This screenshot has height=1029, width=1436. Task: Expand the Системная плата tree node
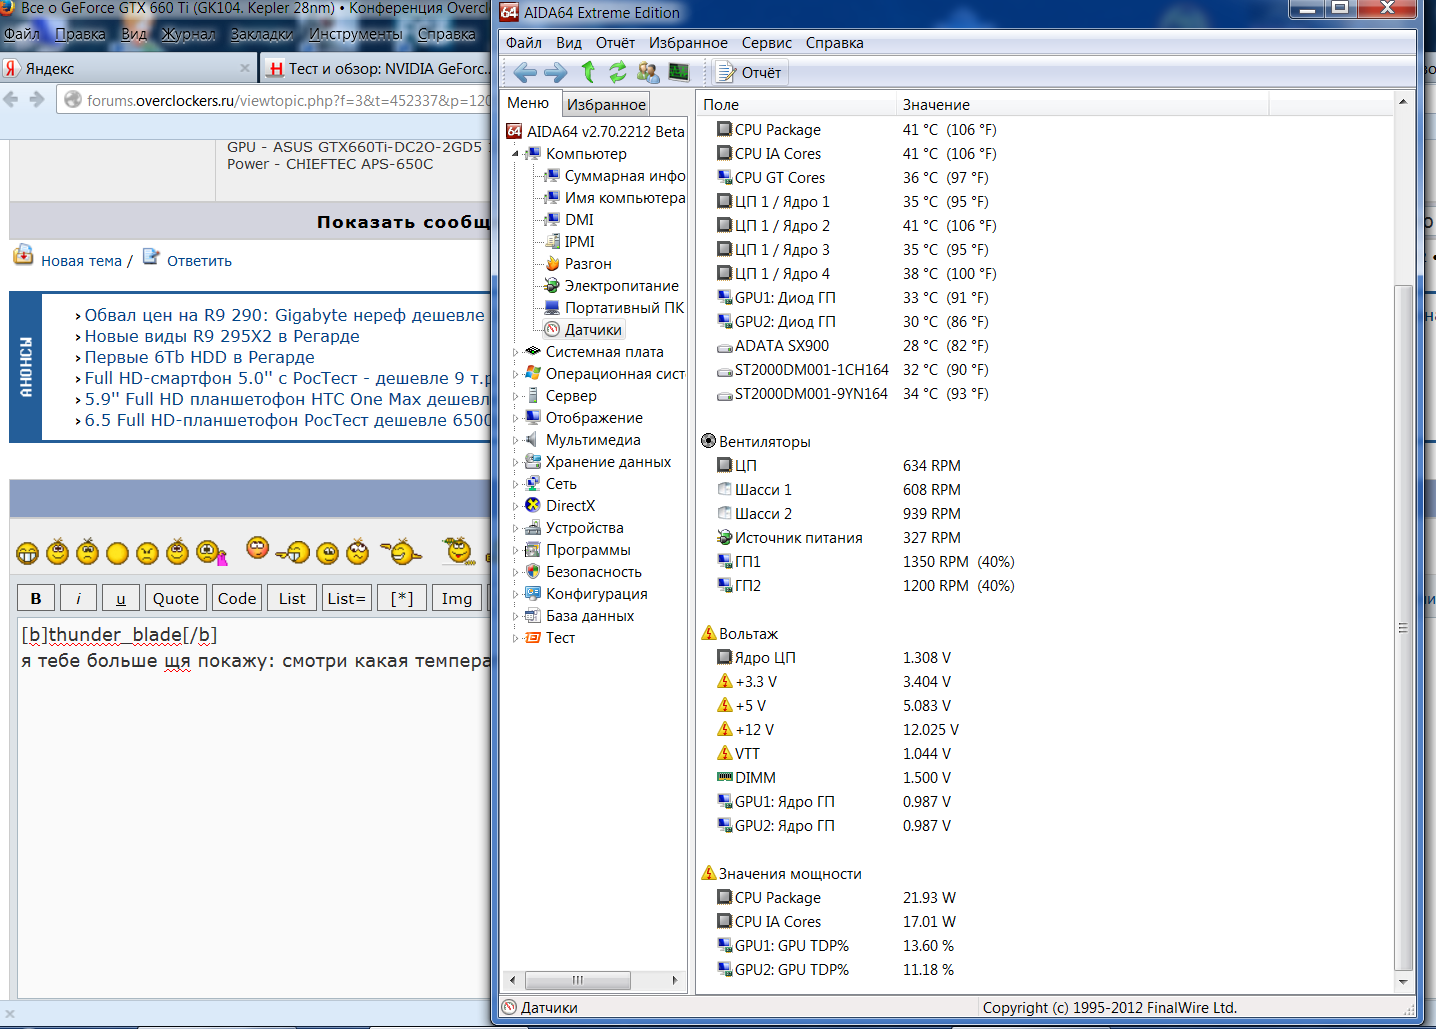(516, 352)
